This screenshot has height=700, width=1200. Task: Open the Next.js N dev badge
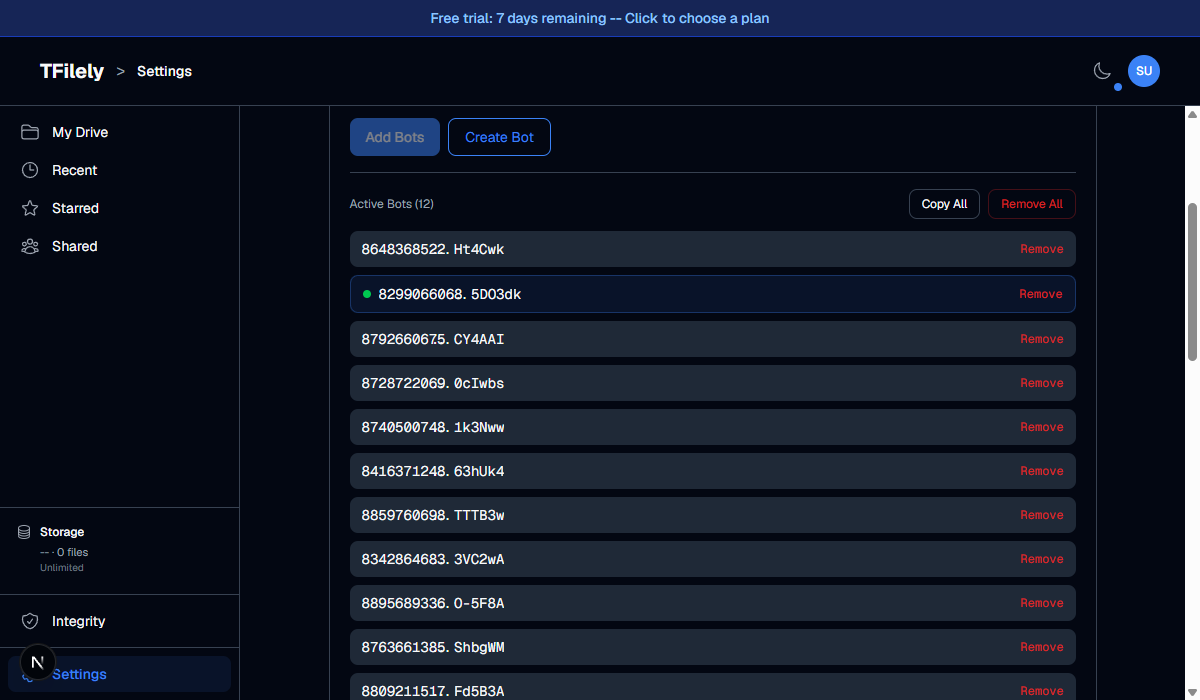37,662
